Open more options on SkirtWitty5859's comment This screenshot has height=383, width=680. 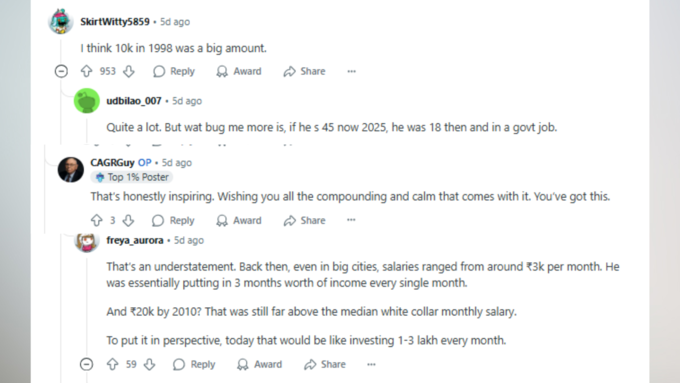point(351,71)
